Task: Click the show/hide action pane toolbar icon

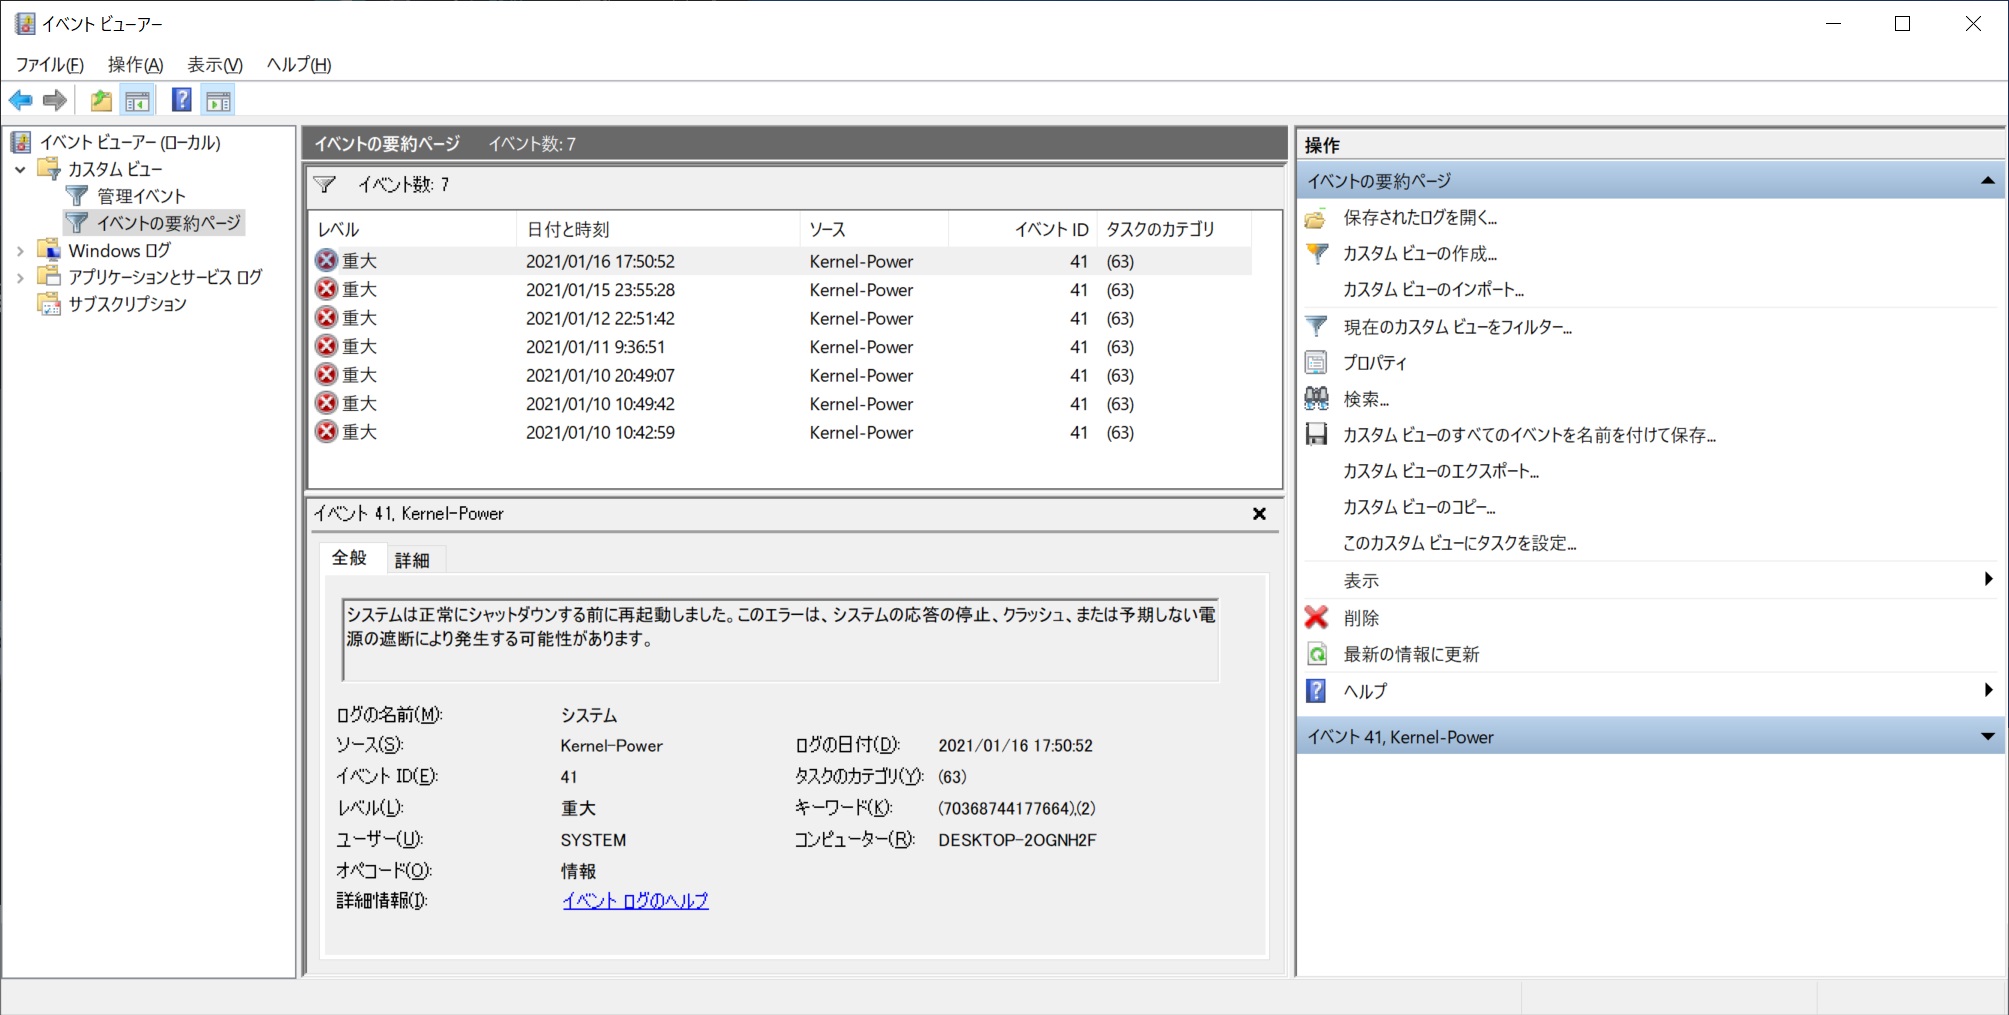Action: coord(218,101)
